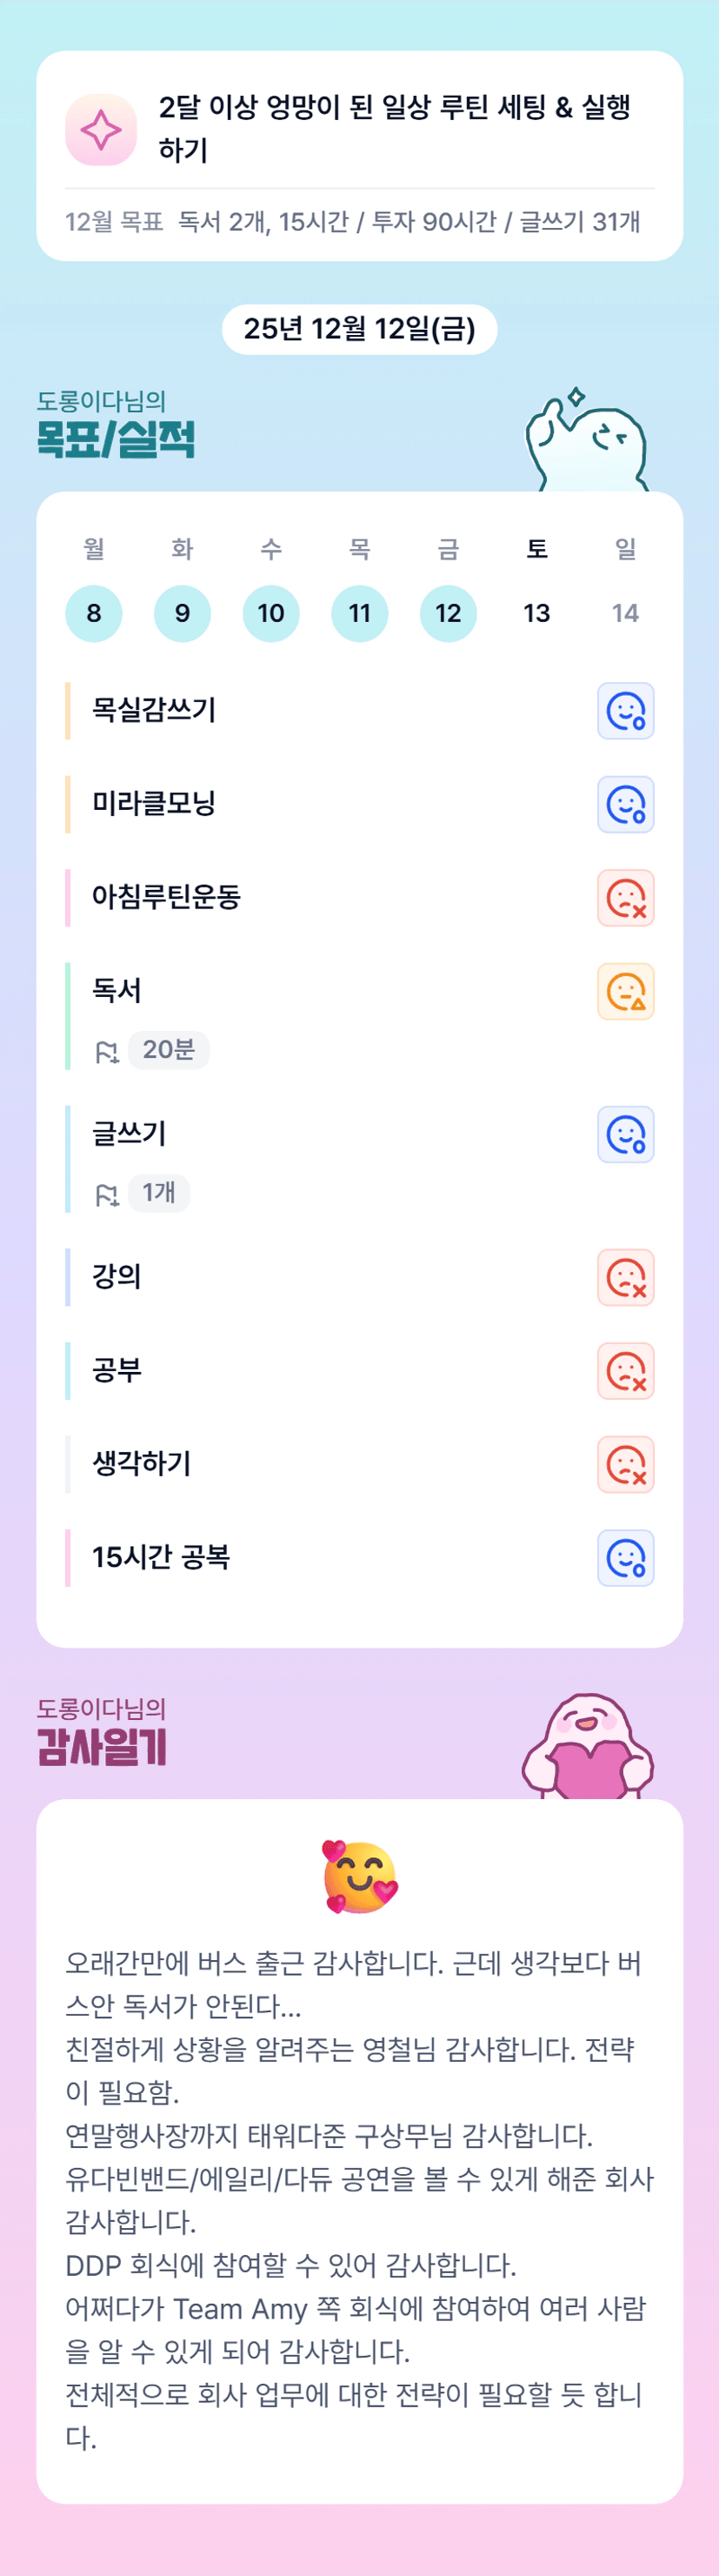This screenshot has width=719, height=2576.
Task: Click the smiling hearts emoji in 감사일기
Action: pos(360,1877)
